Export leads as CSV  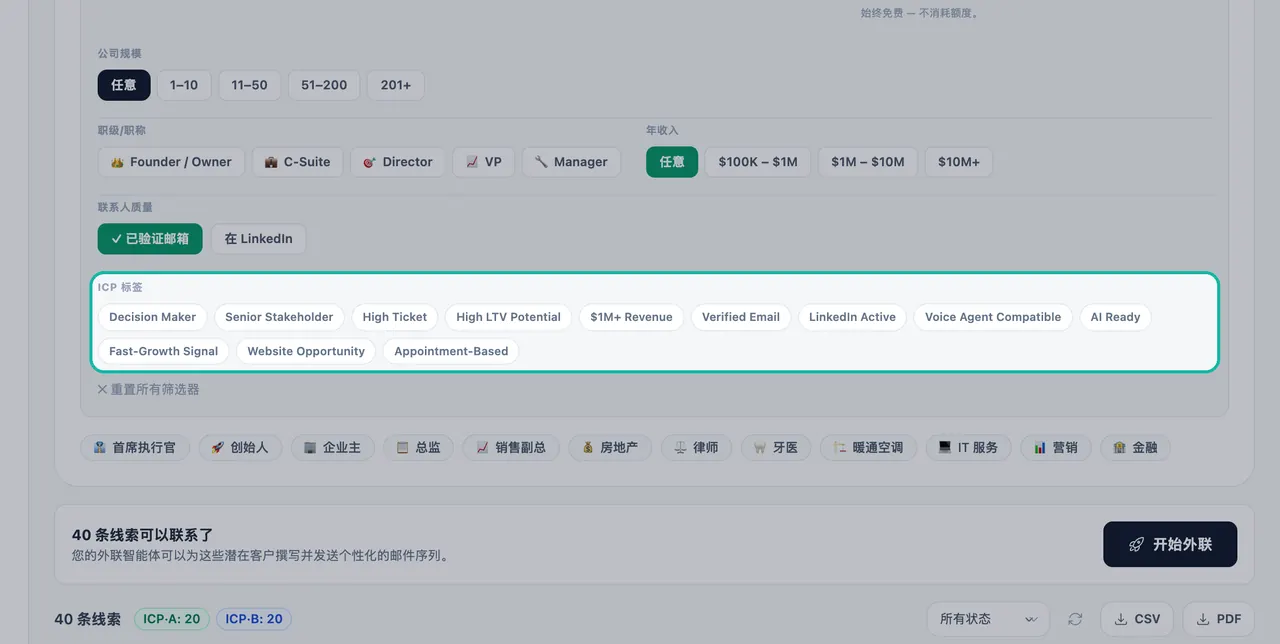pyautogui.click(x=1137, y=619)
